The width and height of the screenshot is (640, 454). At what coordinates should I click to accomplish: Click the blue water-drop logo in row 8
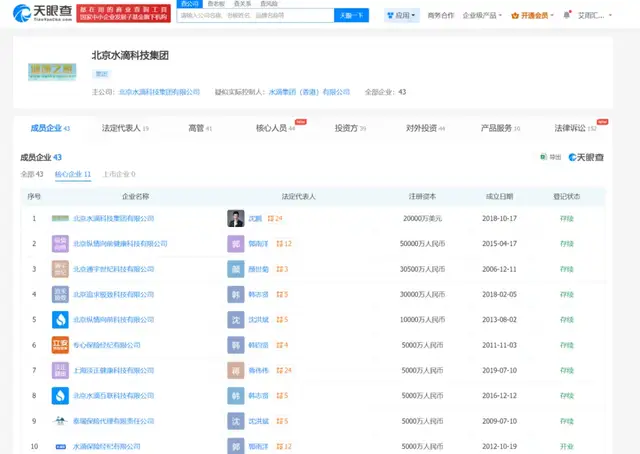coord(60,396)
